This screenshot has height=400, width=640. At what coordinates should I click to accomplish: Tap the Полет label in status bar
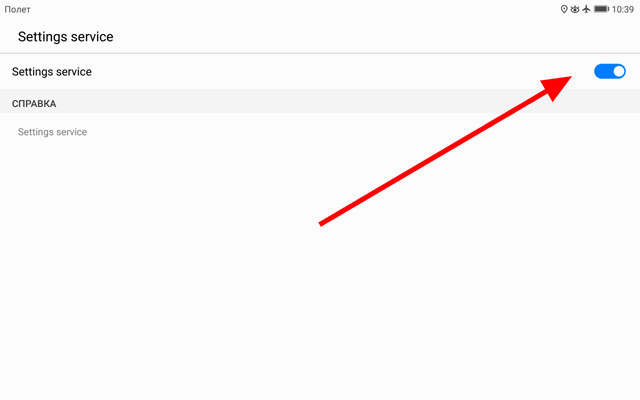[17, 9]
